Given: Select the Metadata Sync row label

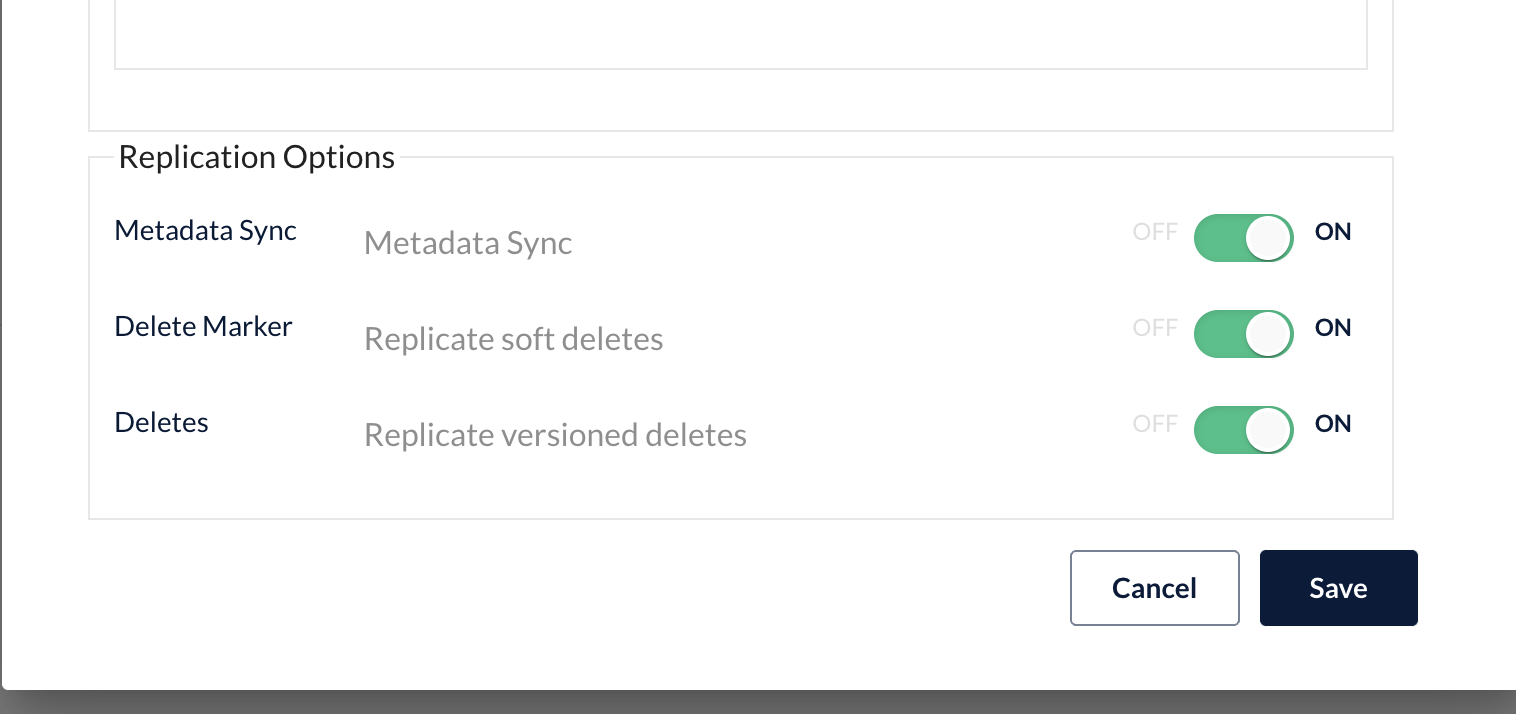Looking at the screenshot, I should (206, 231).
